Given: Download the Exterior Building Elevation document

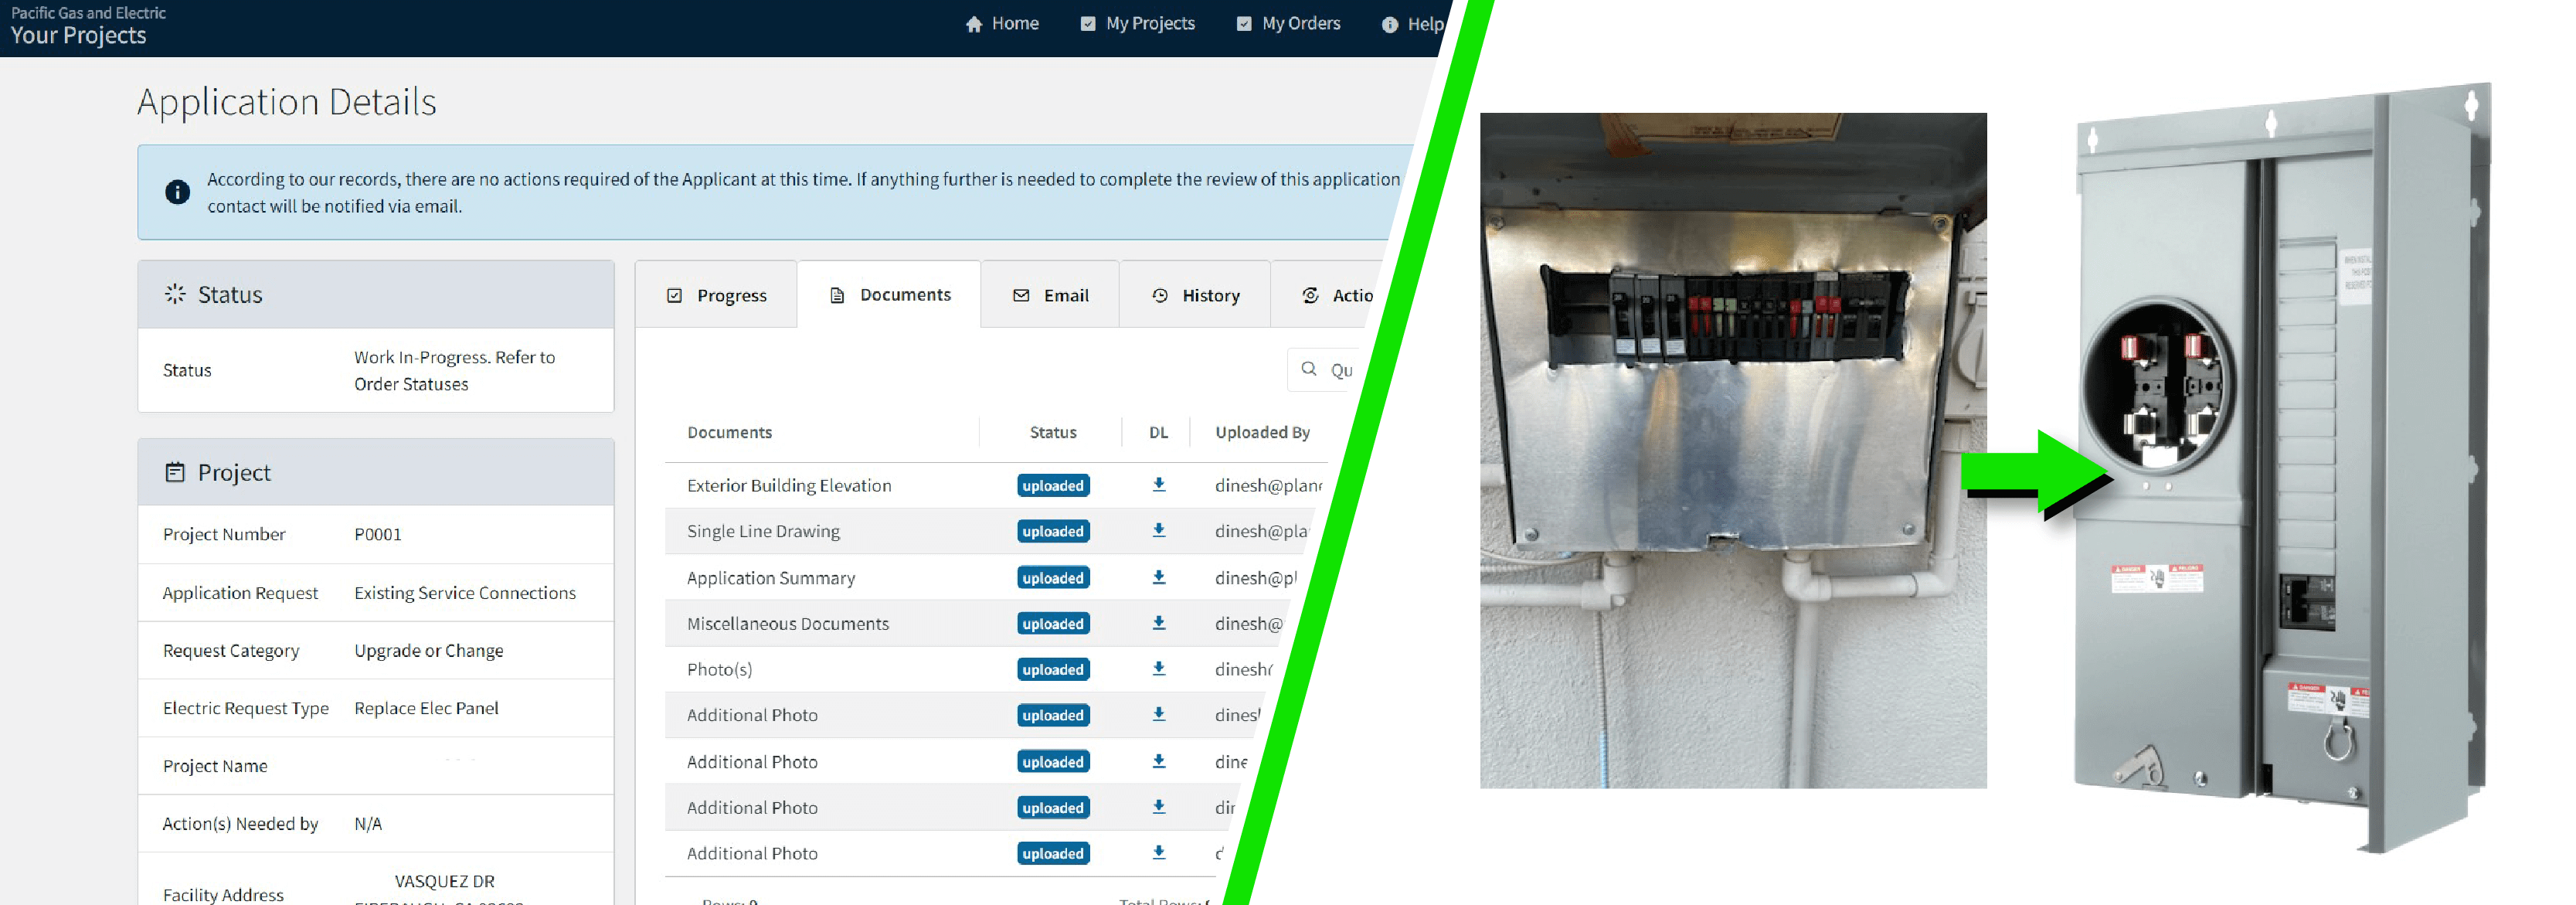Looking at the screenshot, I should pos(1159,485).
